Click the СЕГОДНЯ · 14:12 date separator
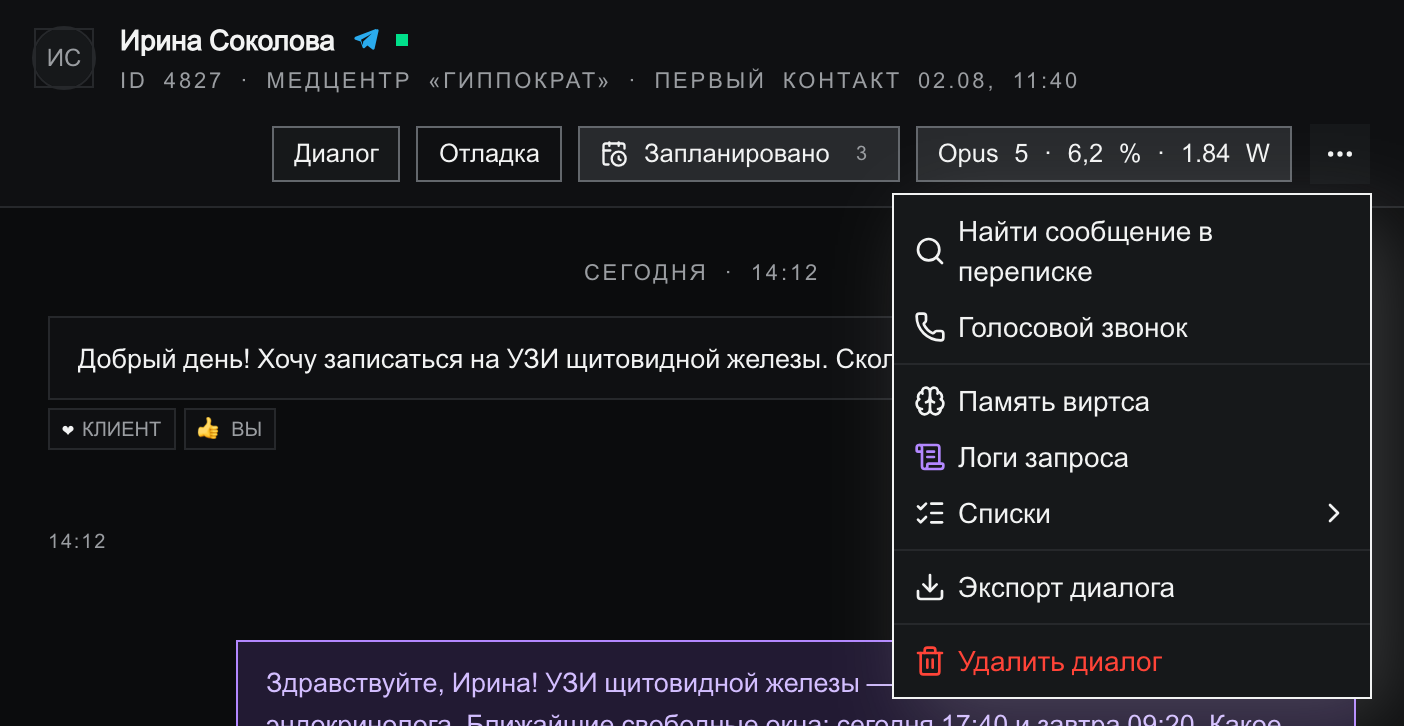This screenshot has height=726, width=1404. 702,272
